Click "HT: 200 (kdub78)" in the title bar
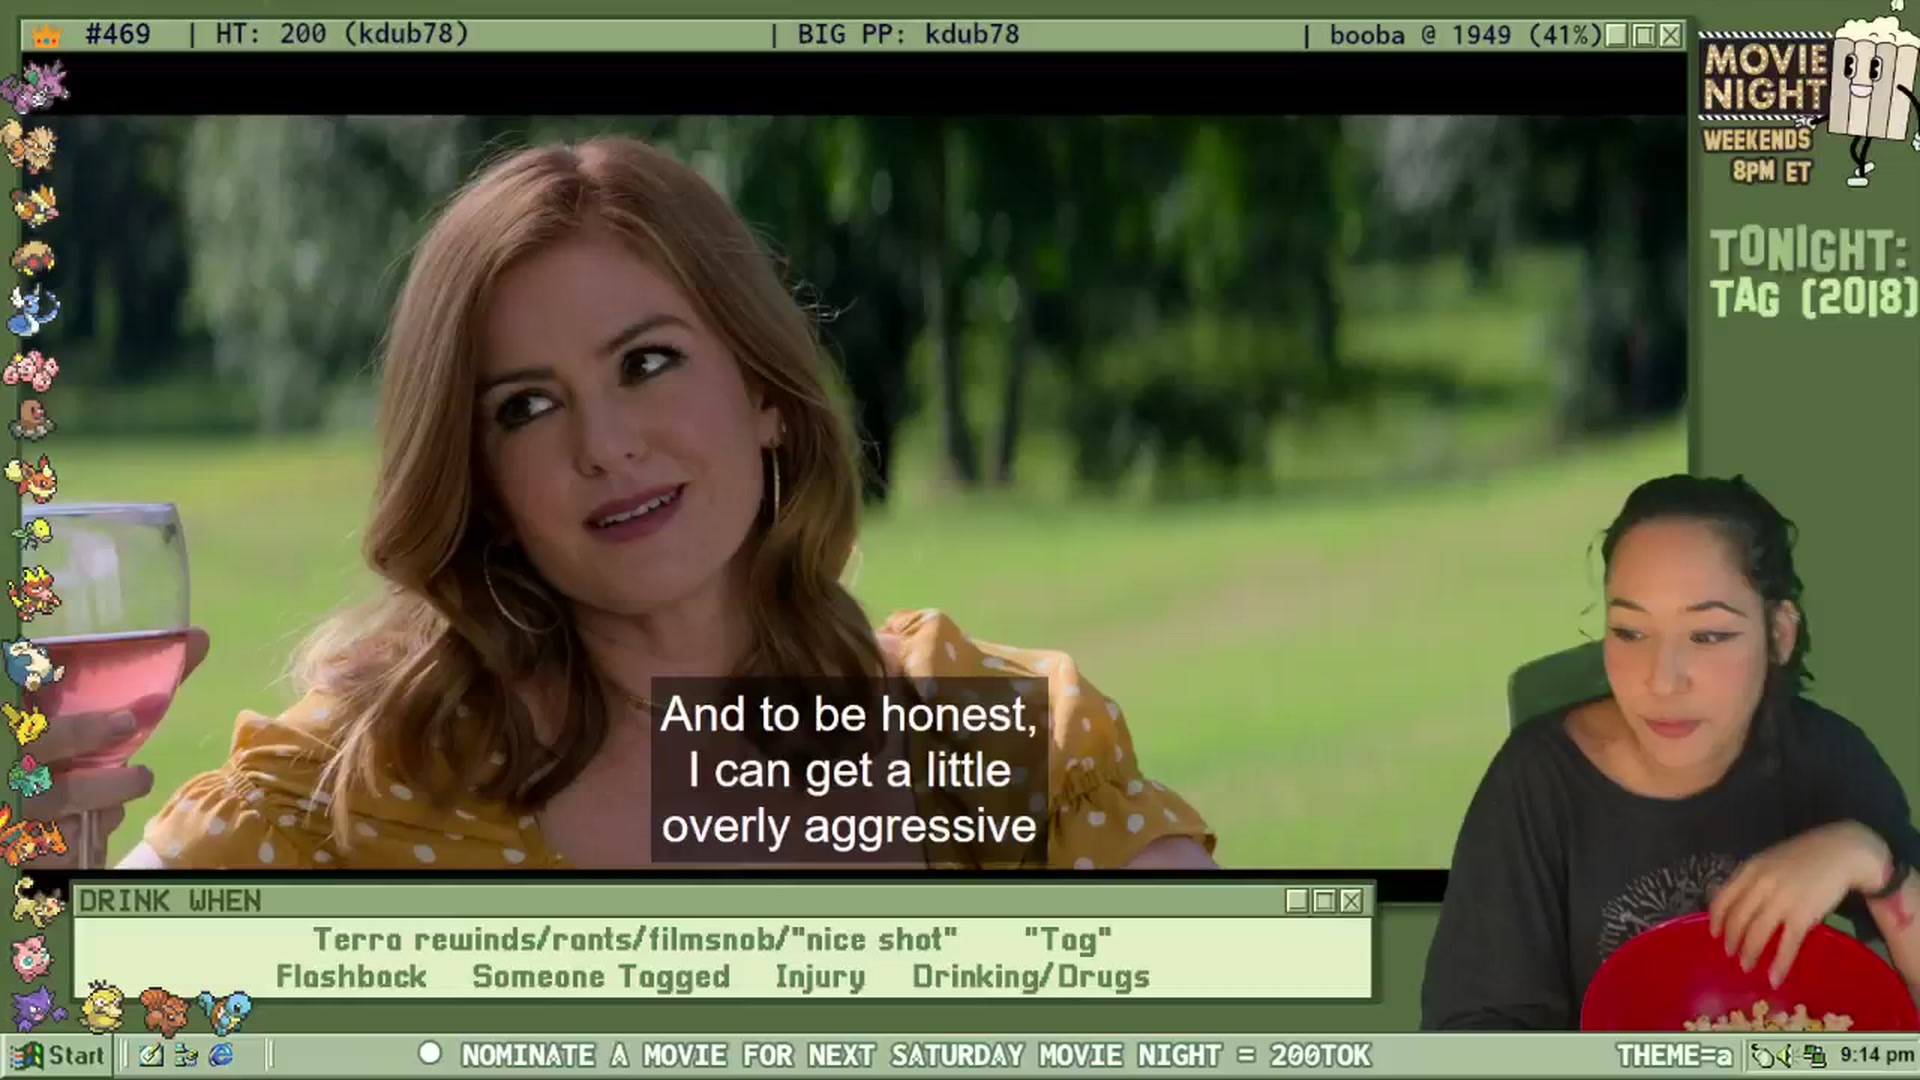The image size is (1920, 1080). tap(342, 34)
